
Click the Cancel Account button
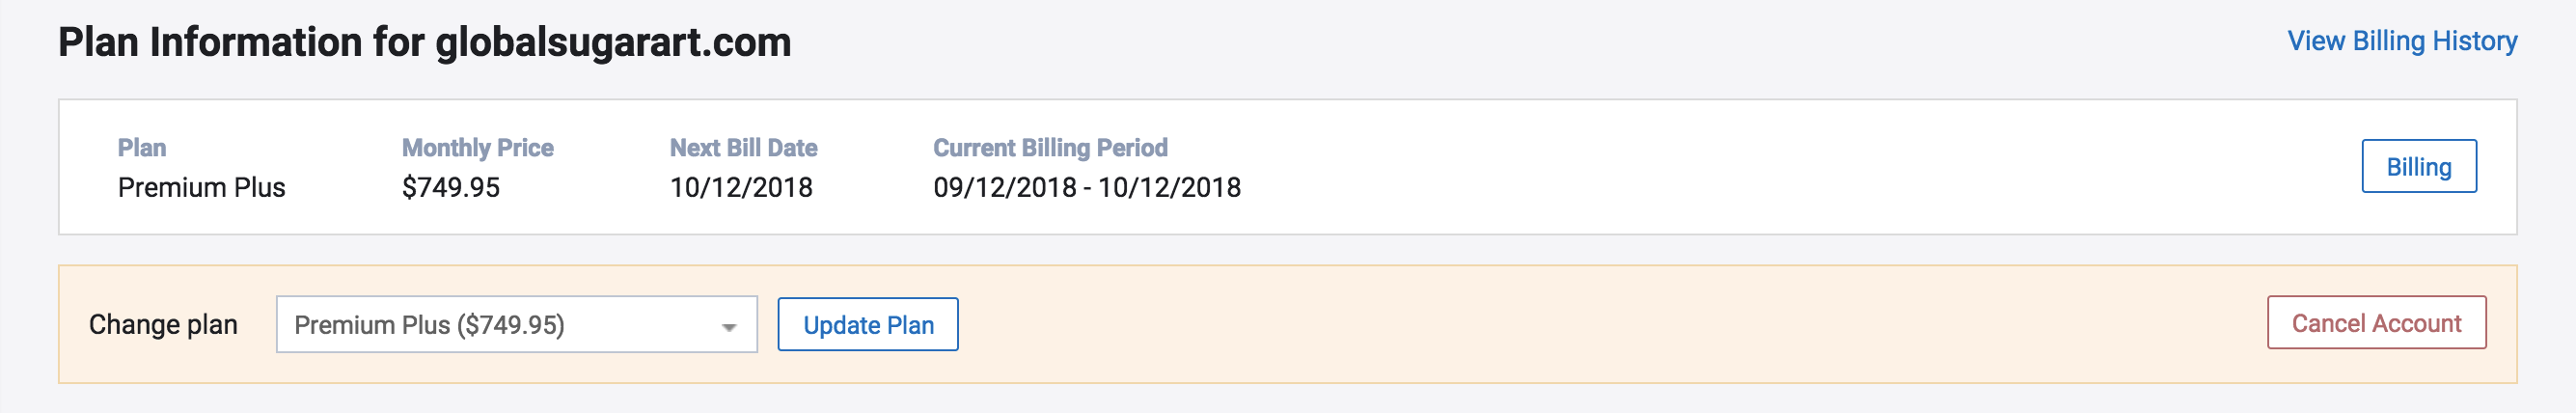pyautogui.click(x=2376, y=323)
